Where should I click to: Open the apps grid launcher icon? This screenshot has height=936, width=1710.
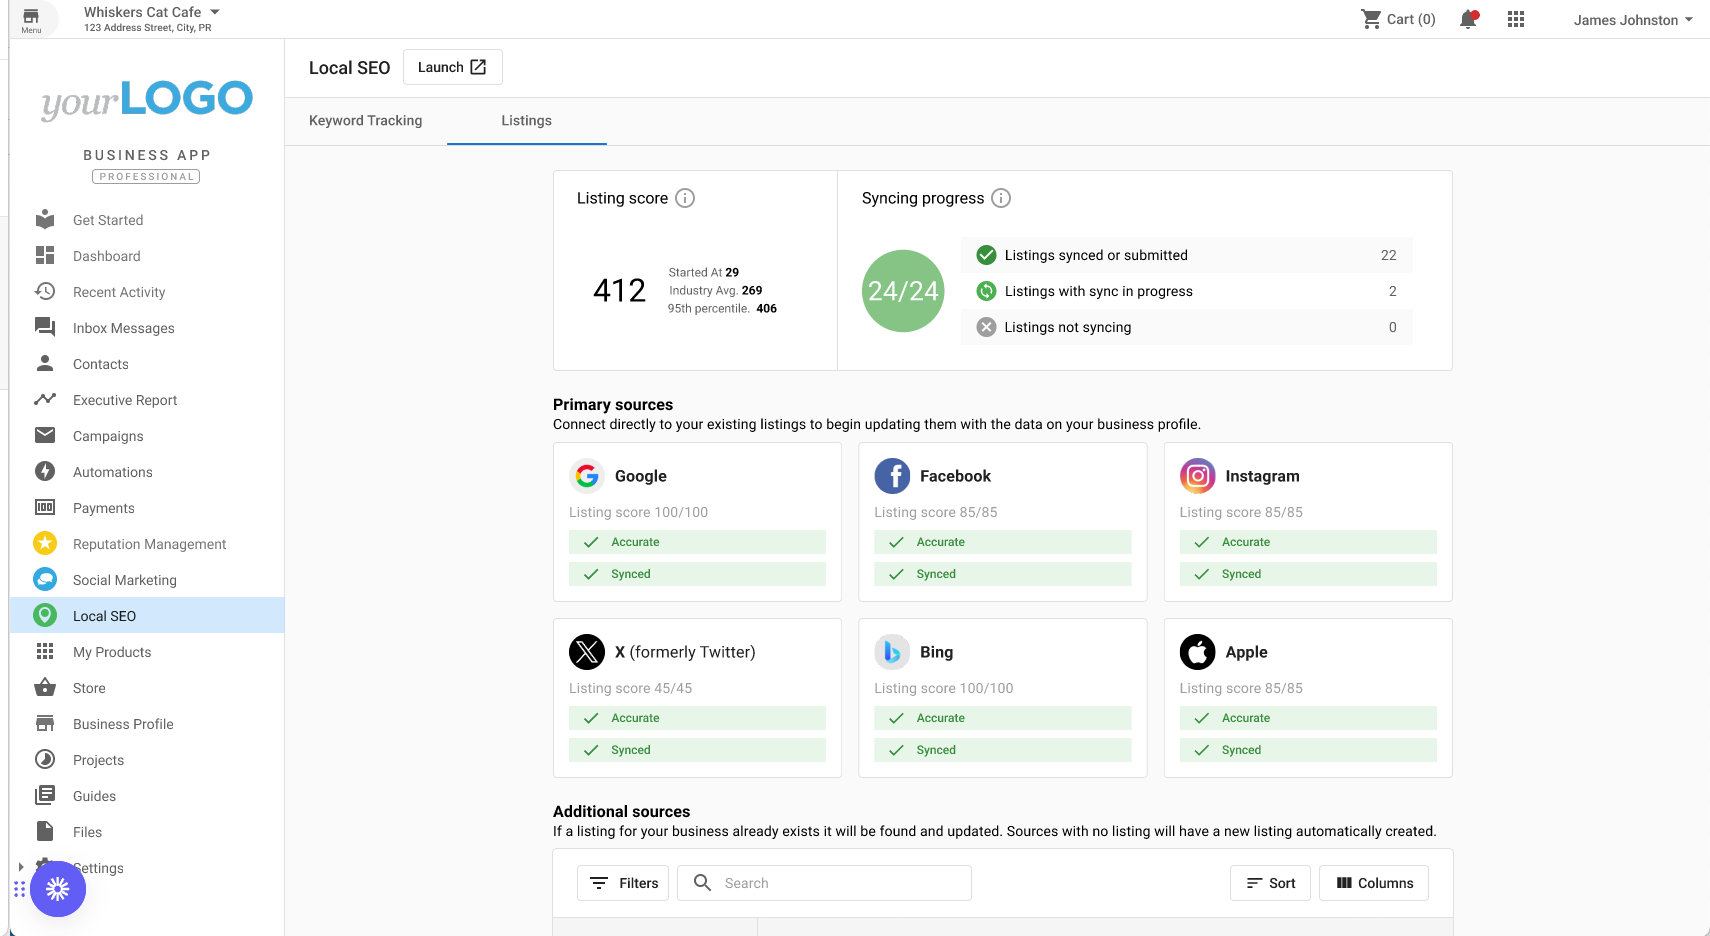(x=1516, y=19)
